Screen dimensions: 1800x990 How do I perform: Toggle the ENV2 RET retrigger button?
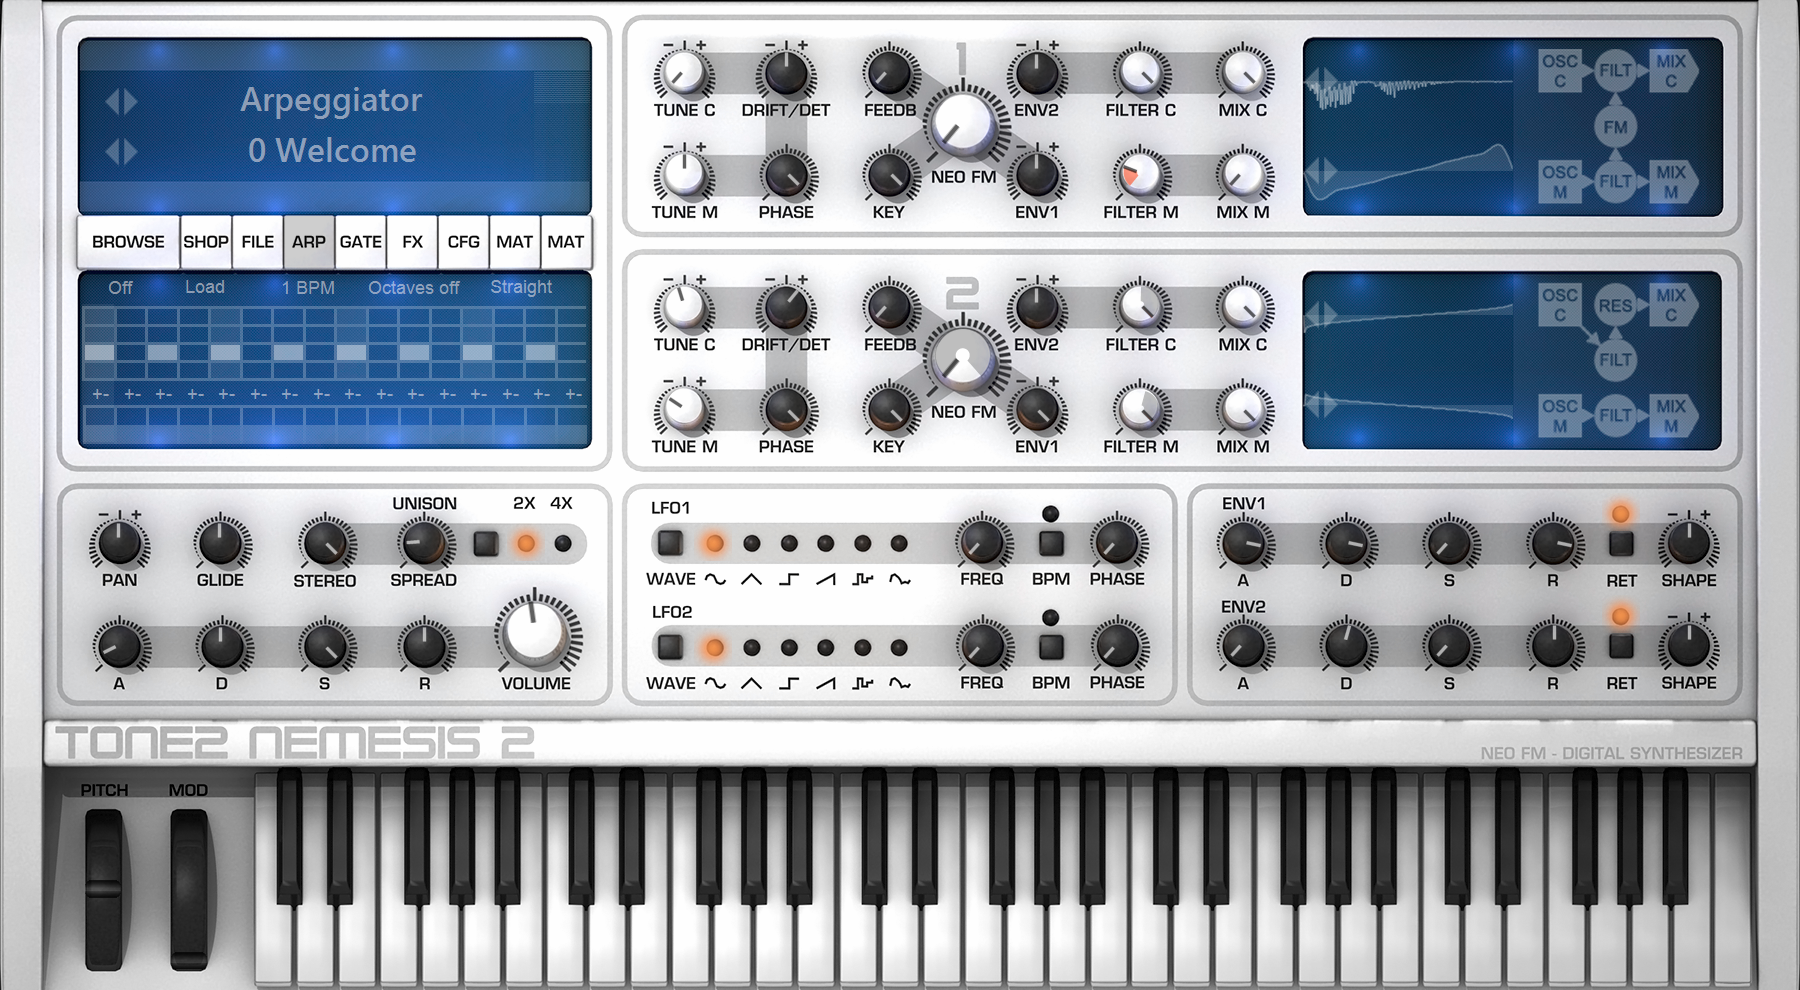coord(1620,647)
